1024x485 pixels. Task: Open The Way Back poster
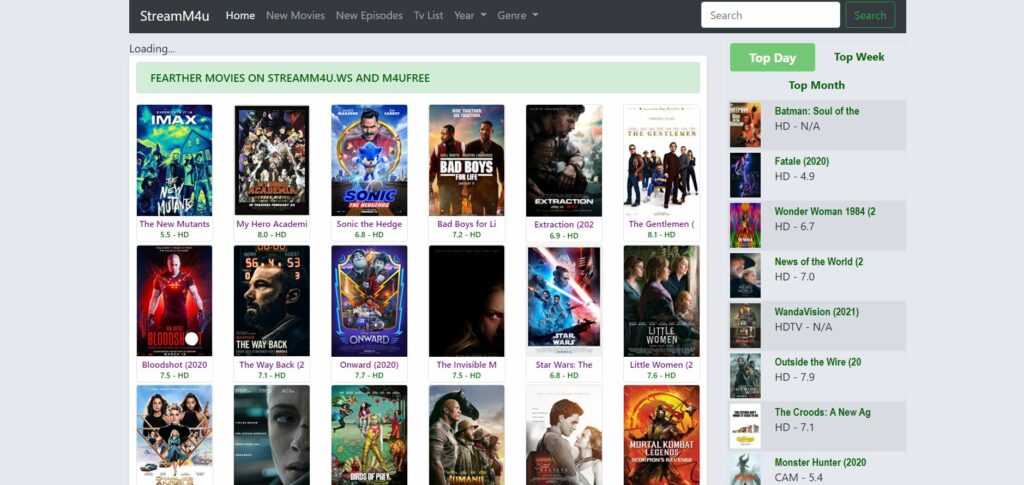[272, 301]
